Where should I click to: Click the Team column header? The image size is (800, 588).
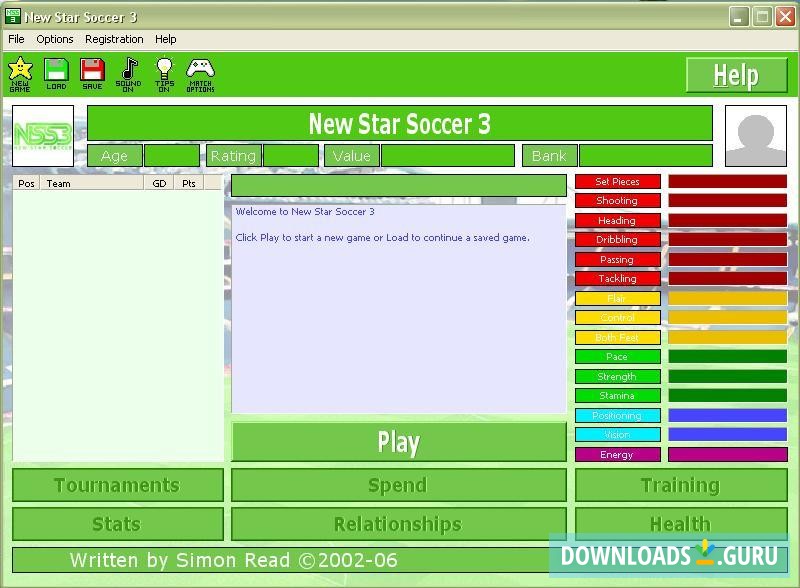tap(92, 184)
